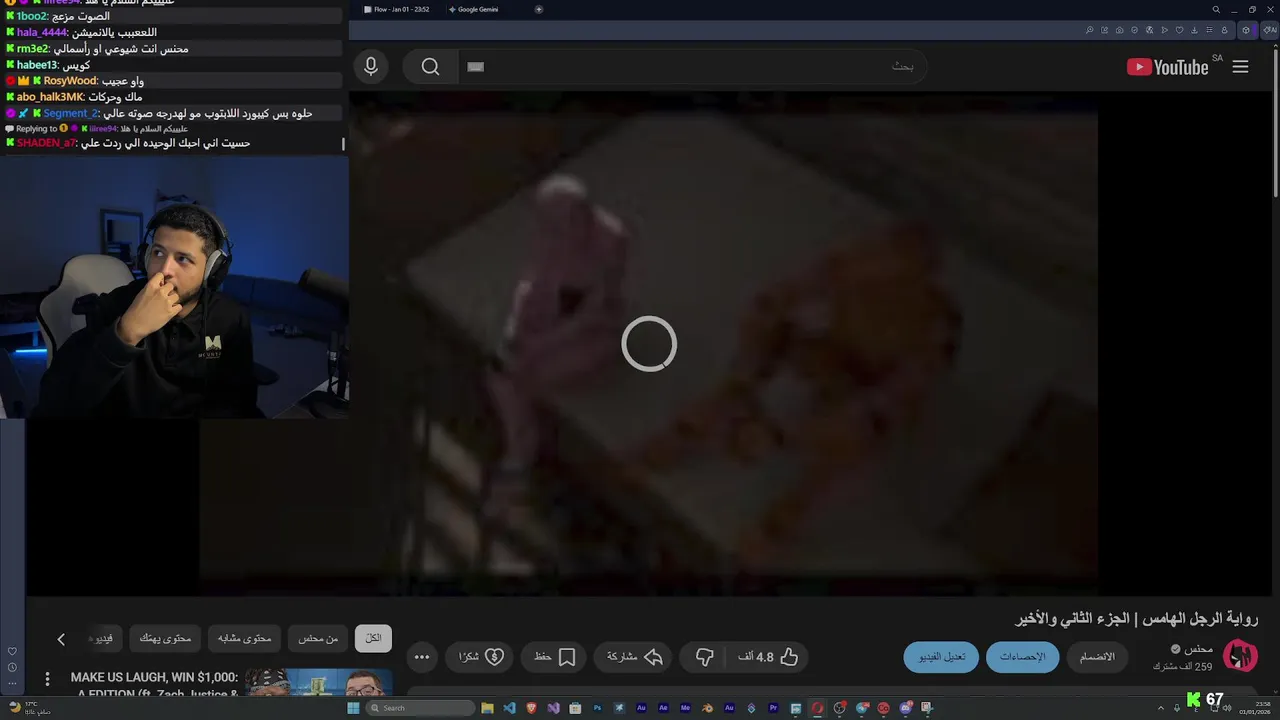This screenshot has height=720, width=1280.
Task: Click the share (مشاركة) button
Action: coord(635,657)
